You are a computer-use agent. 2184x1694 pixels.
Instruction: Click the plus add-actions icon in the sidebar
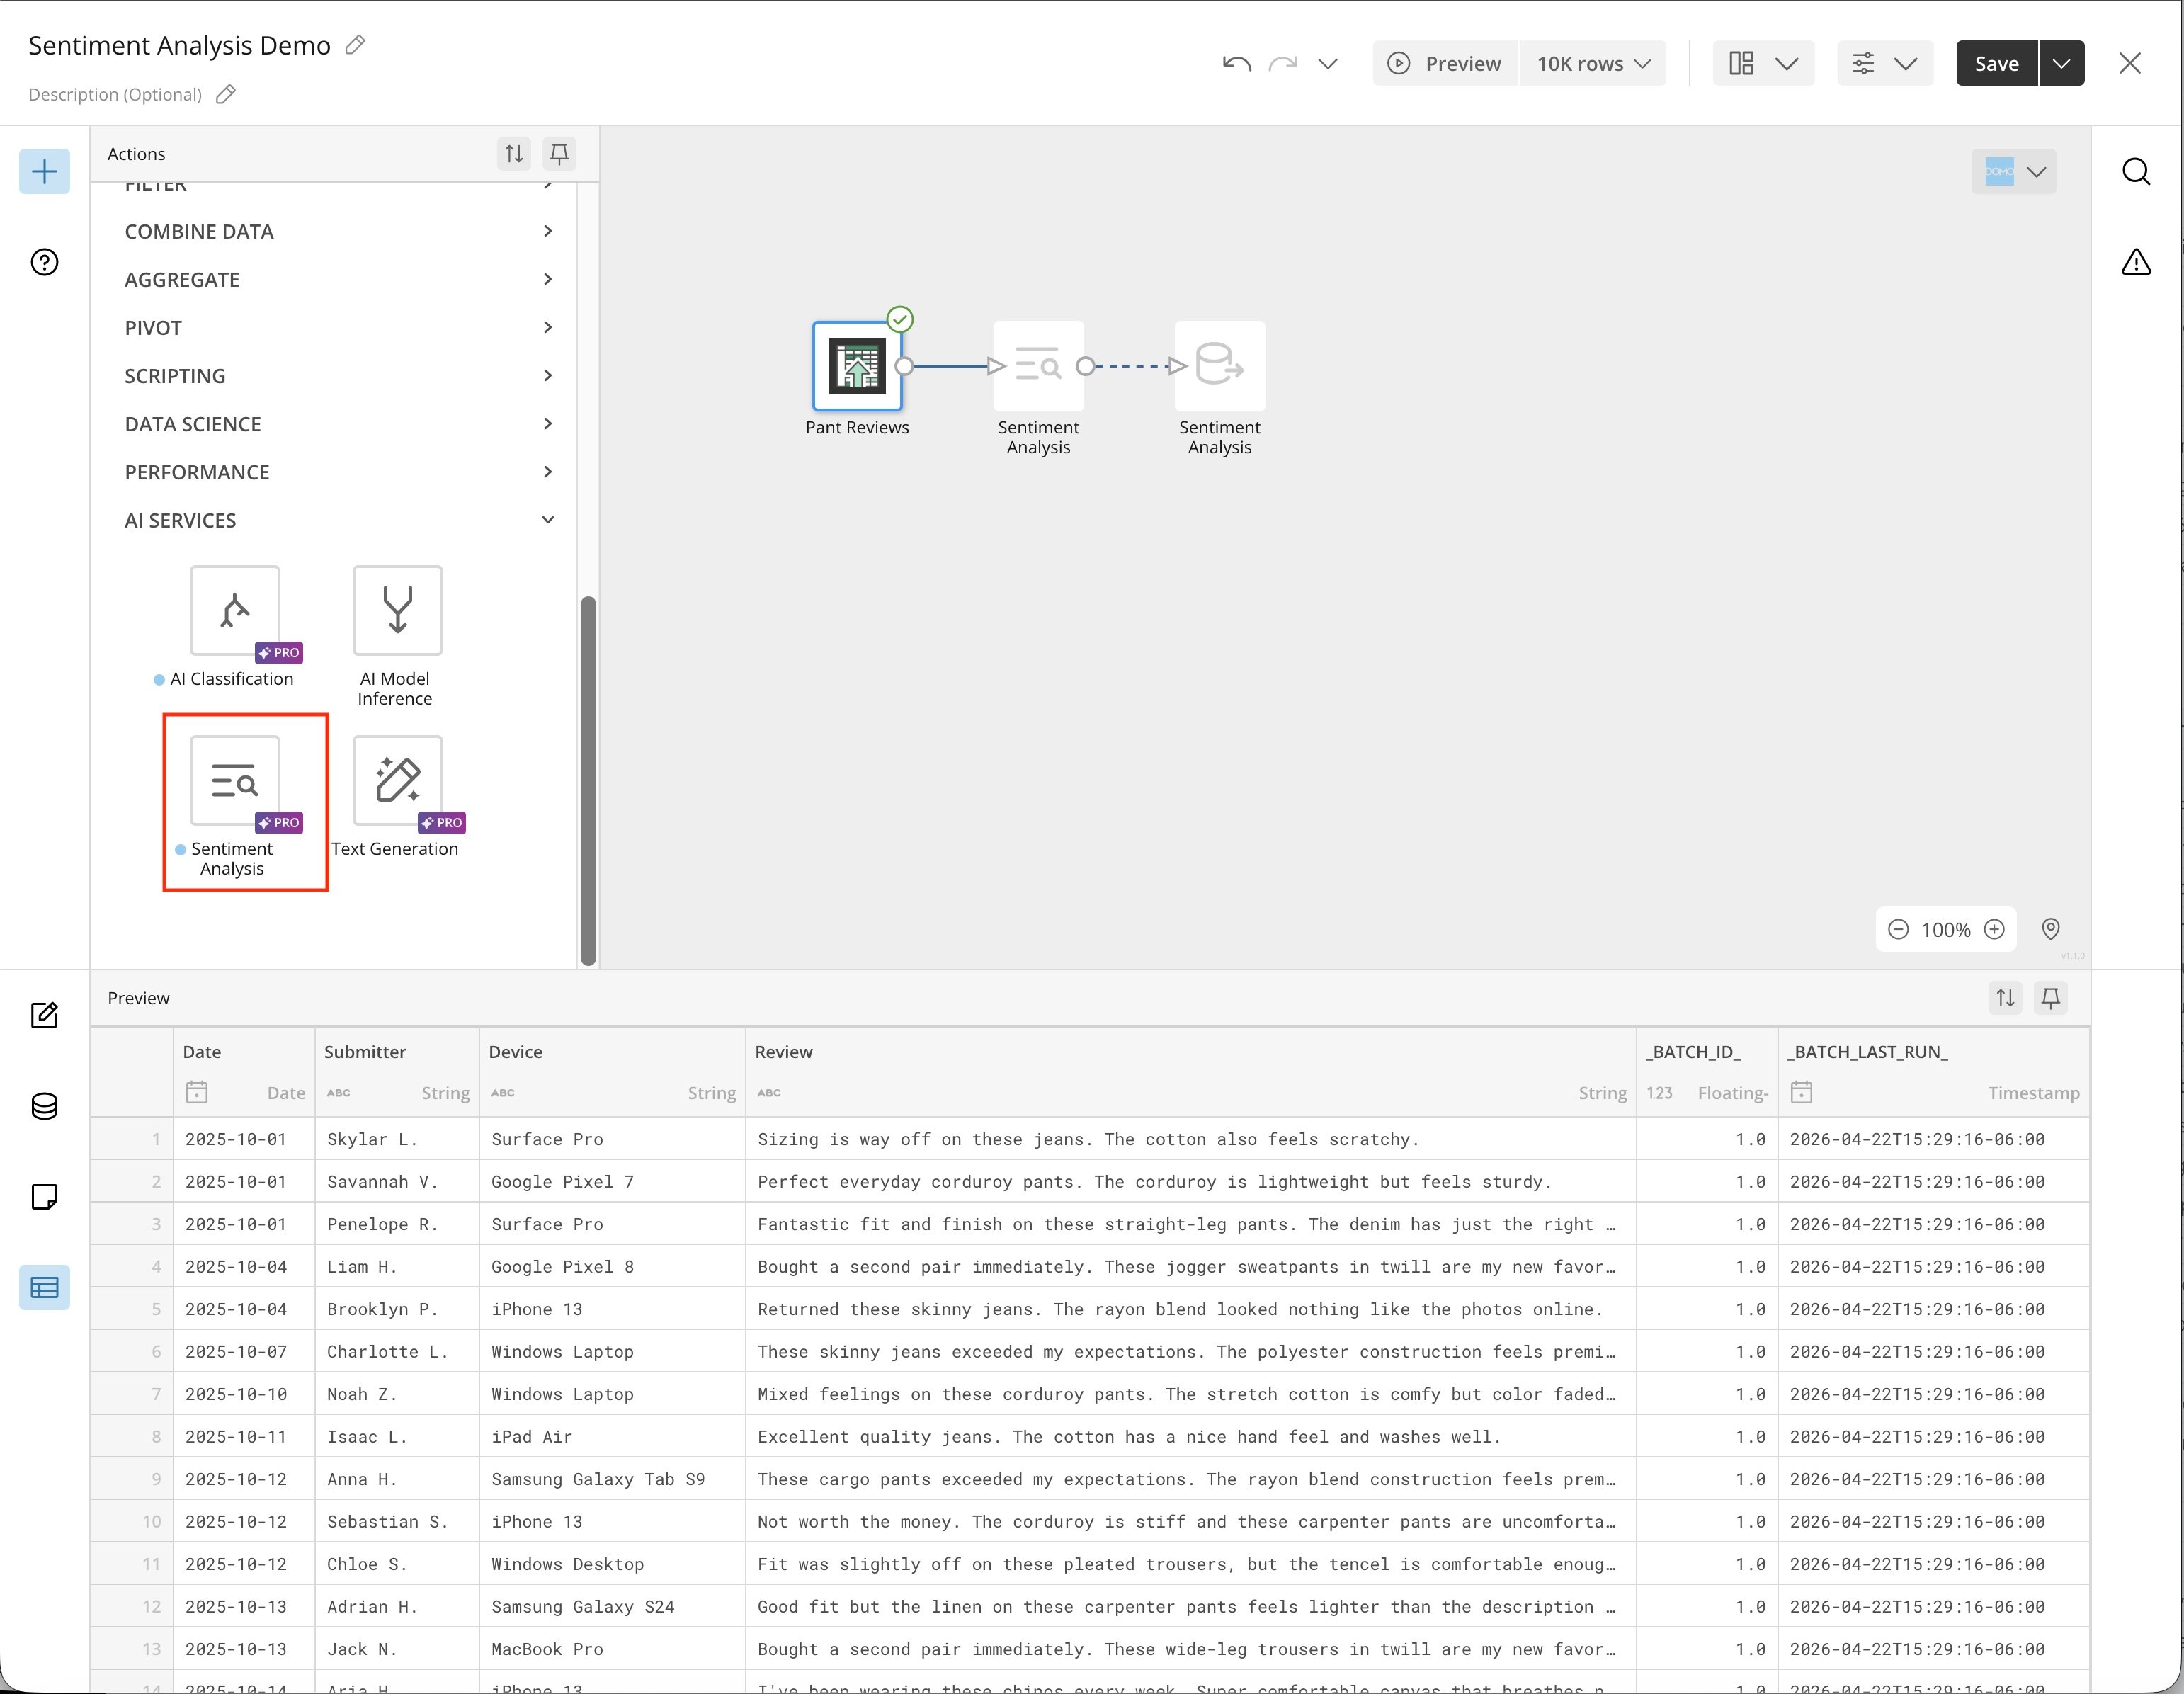point(45,172)
